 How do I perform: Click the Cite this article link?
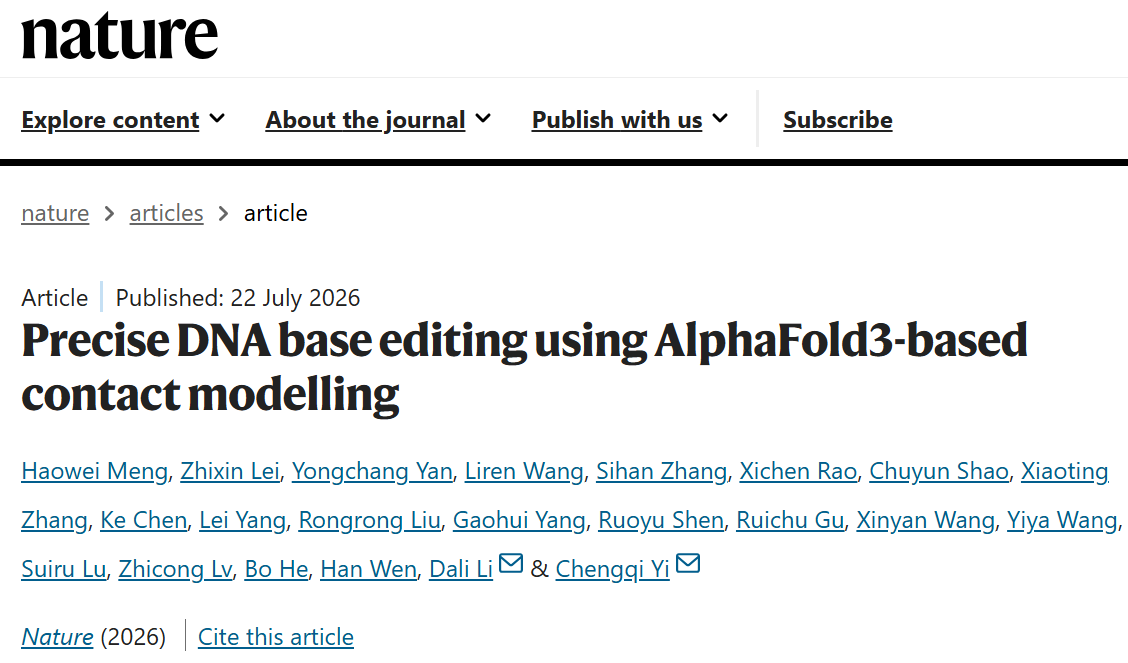(276, 636)
